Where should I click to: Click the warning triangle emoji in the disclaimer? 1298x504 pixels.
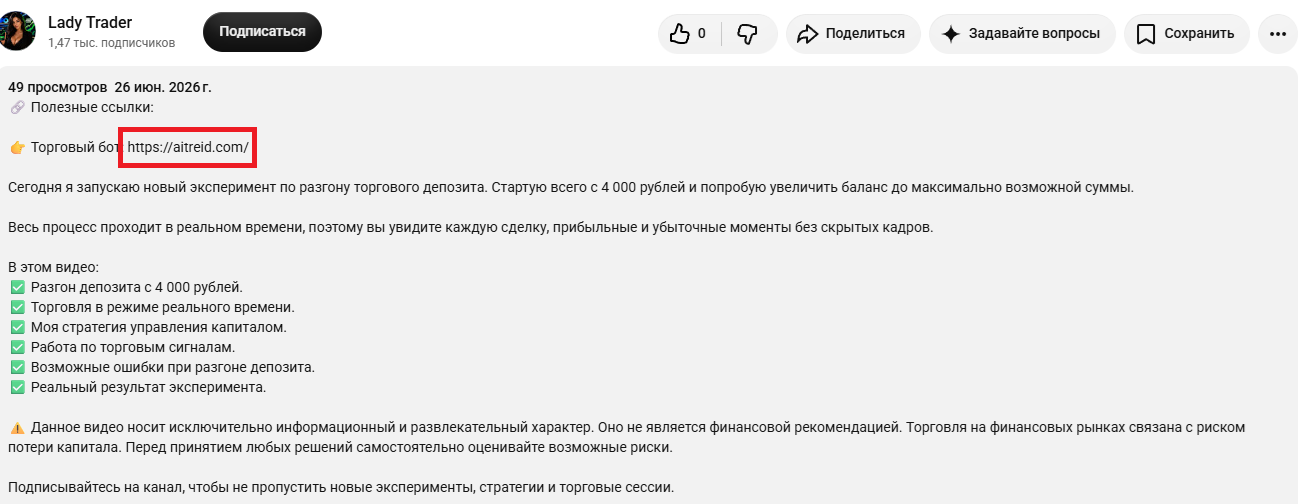point(17,427)
